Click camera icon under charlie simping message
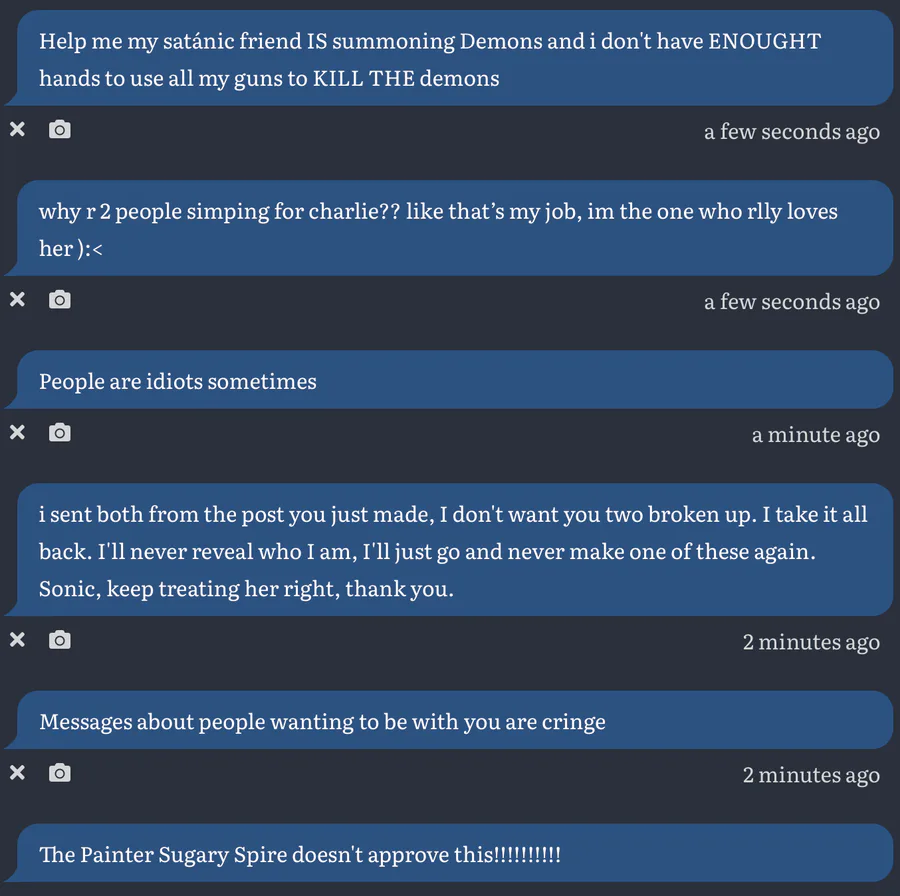 60,299
